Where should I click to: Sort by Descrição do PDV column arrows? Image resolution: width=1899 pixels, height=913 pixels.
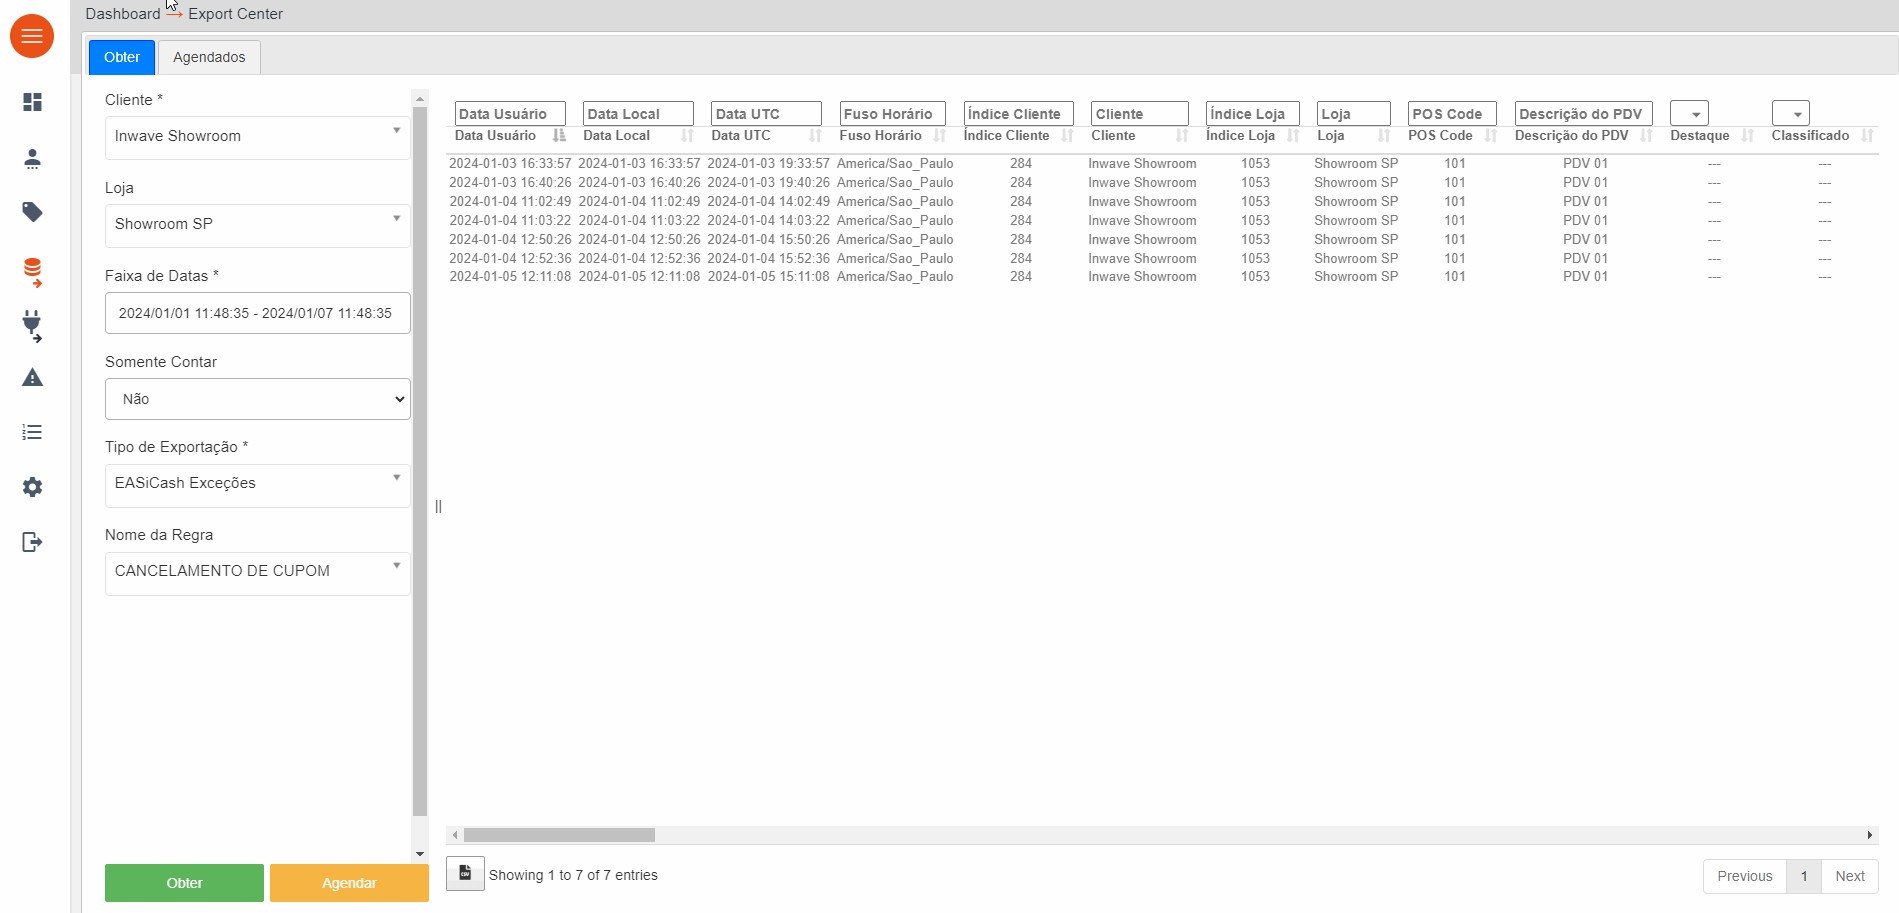coord(1646,135)
